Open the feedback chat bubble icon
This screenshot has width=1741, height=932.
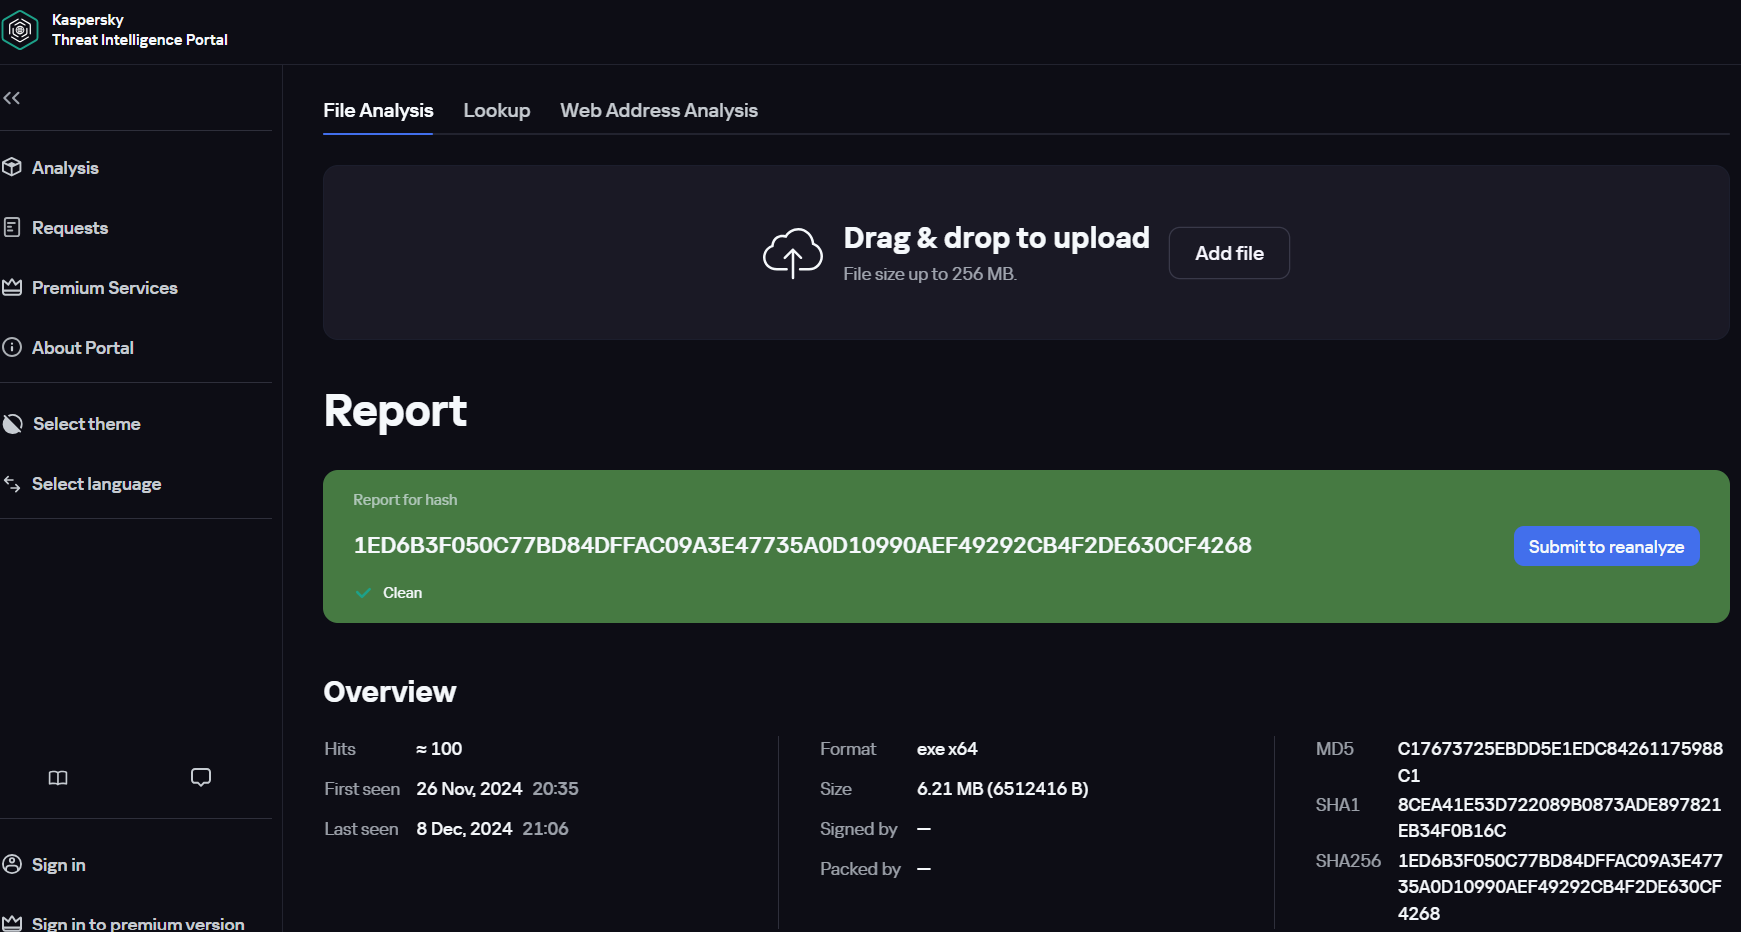pos(201,777)
